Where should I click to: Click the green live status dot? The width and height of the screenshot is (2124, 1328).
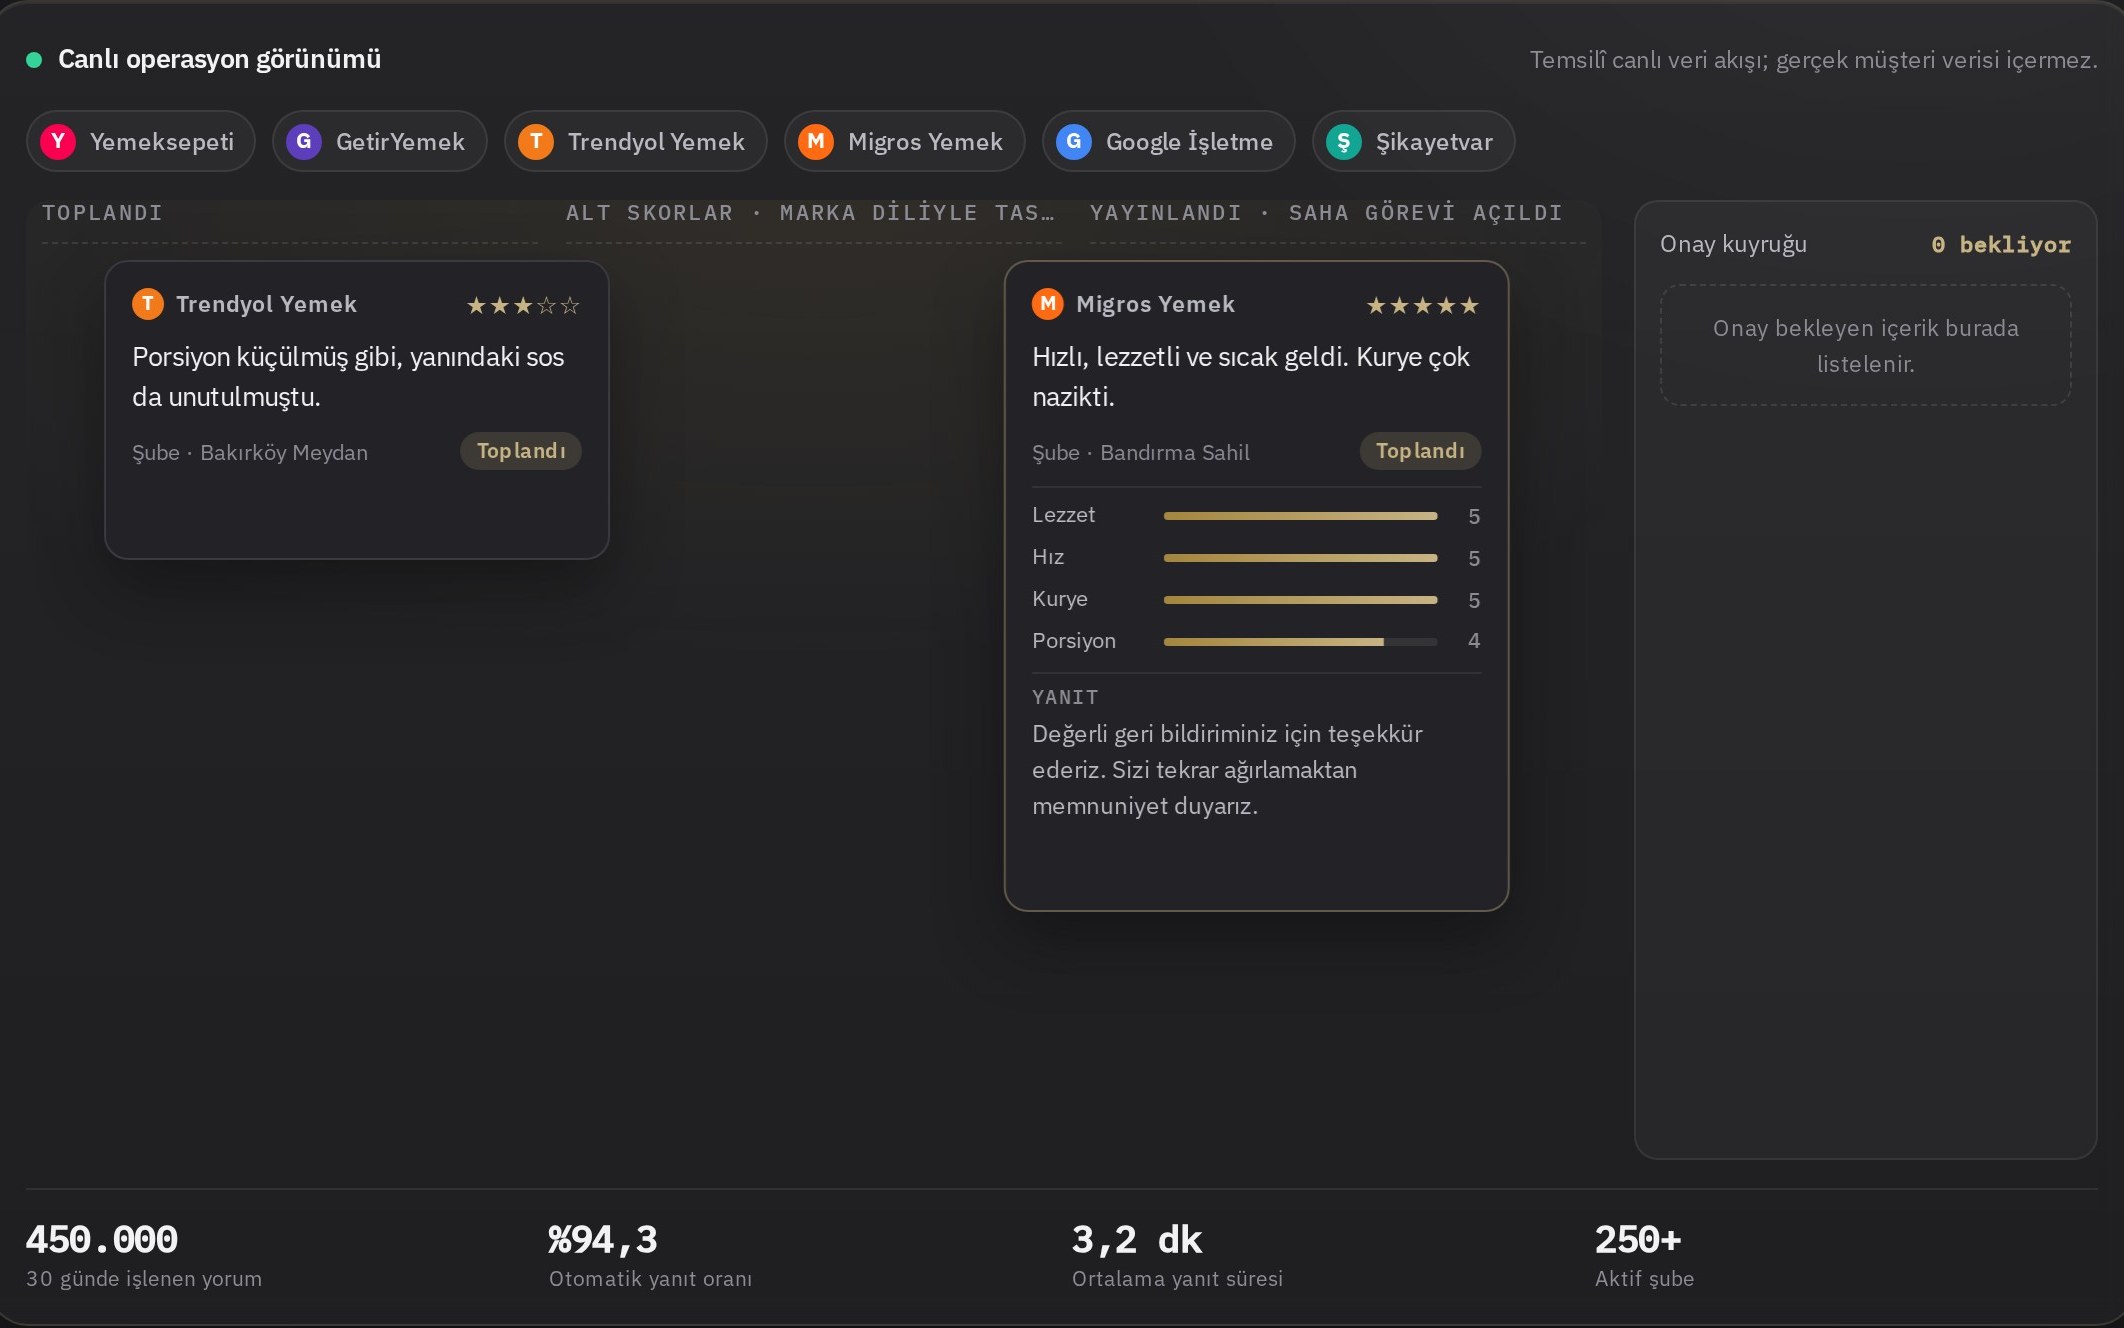pos(34,60)
